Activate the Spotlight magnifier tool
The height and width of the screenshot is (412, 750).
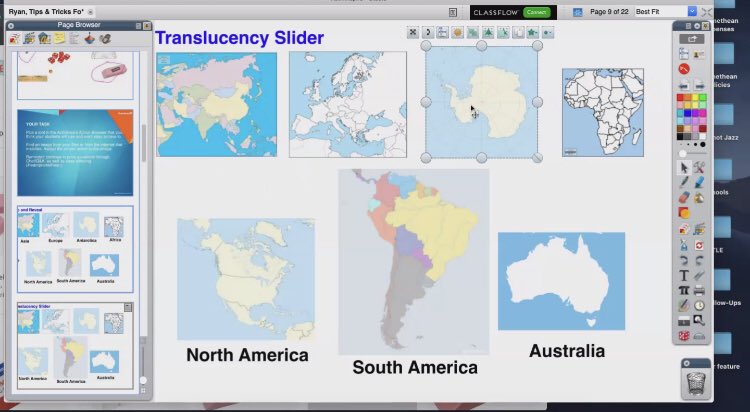(699, 321)
